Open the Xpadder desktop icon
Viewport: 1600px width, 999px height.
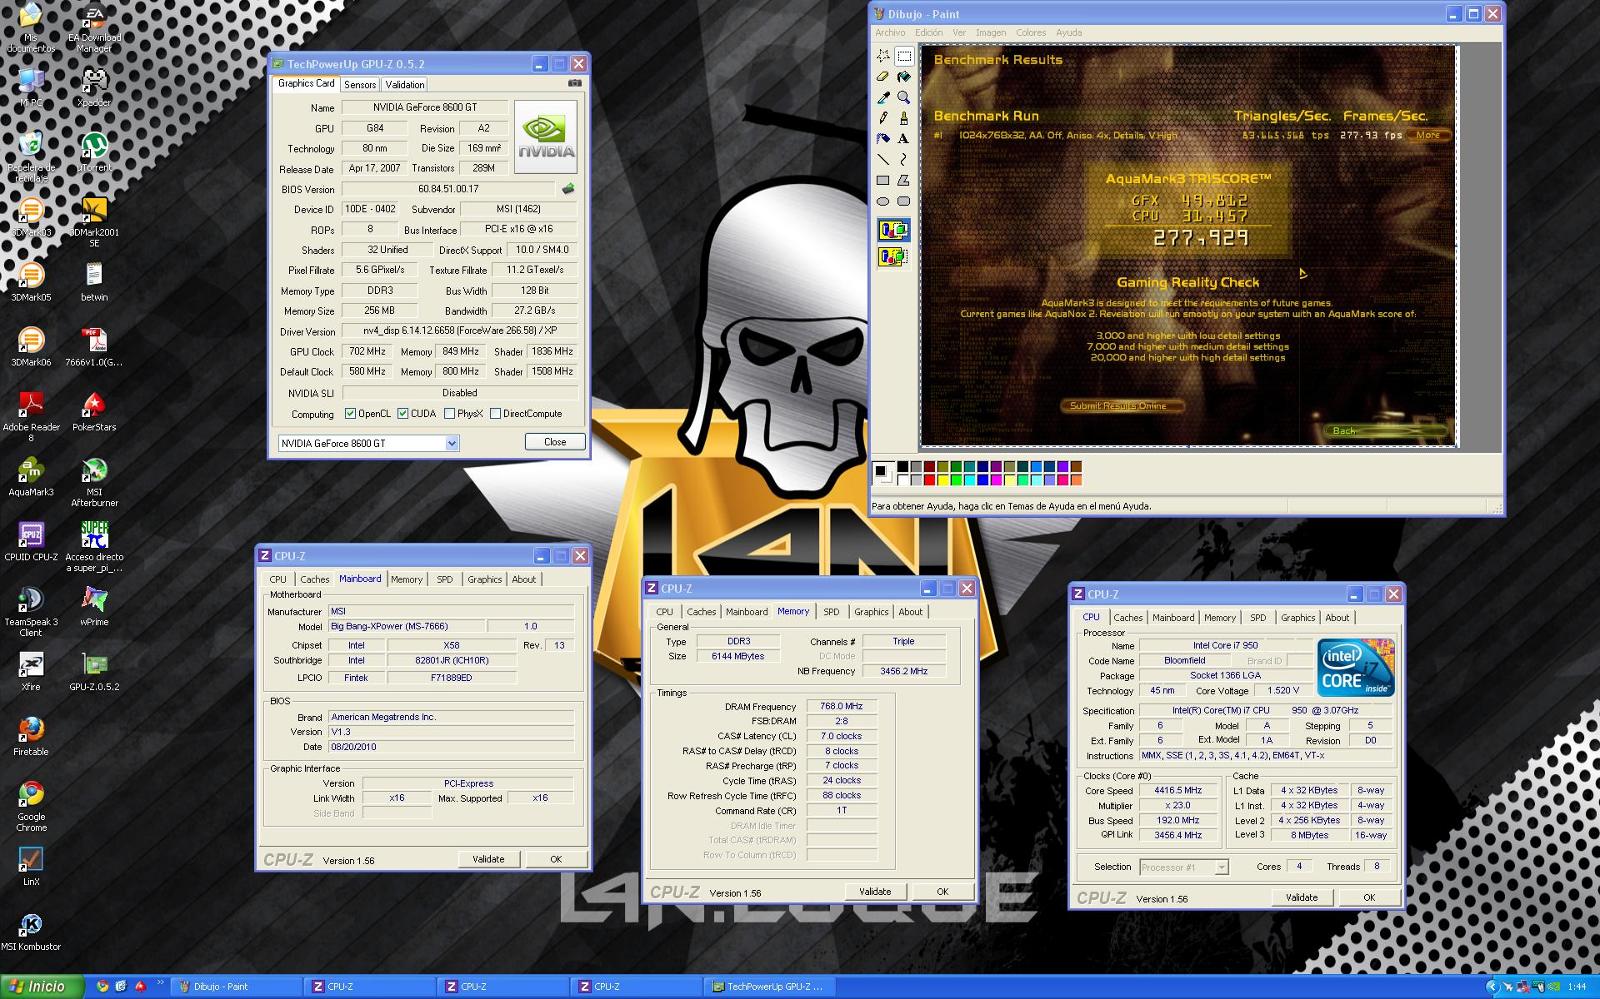point(94,87)
